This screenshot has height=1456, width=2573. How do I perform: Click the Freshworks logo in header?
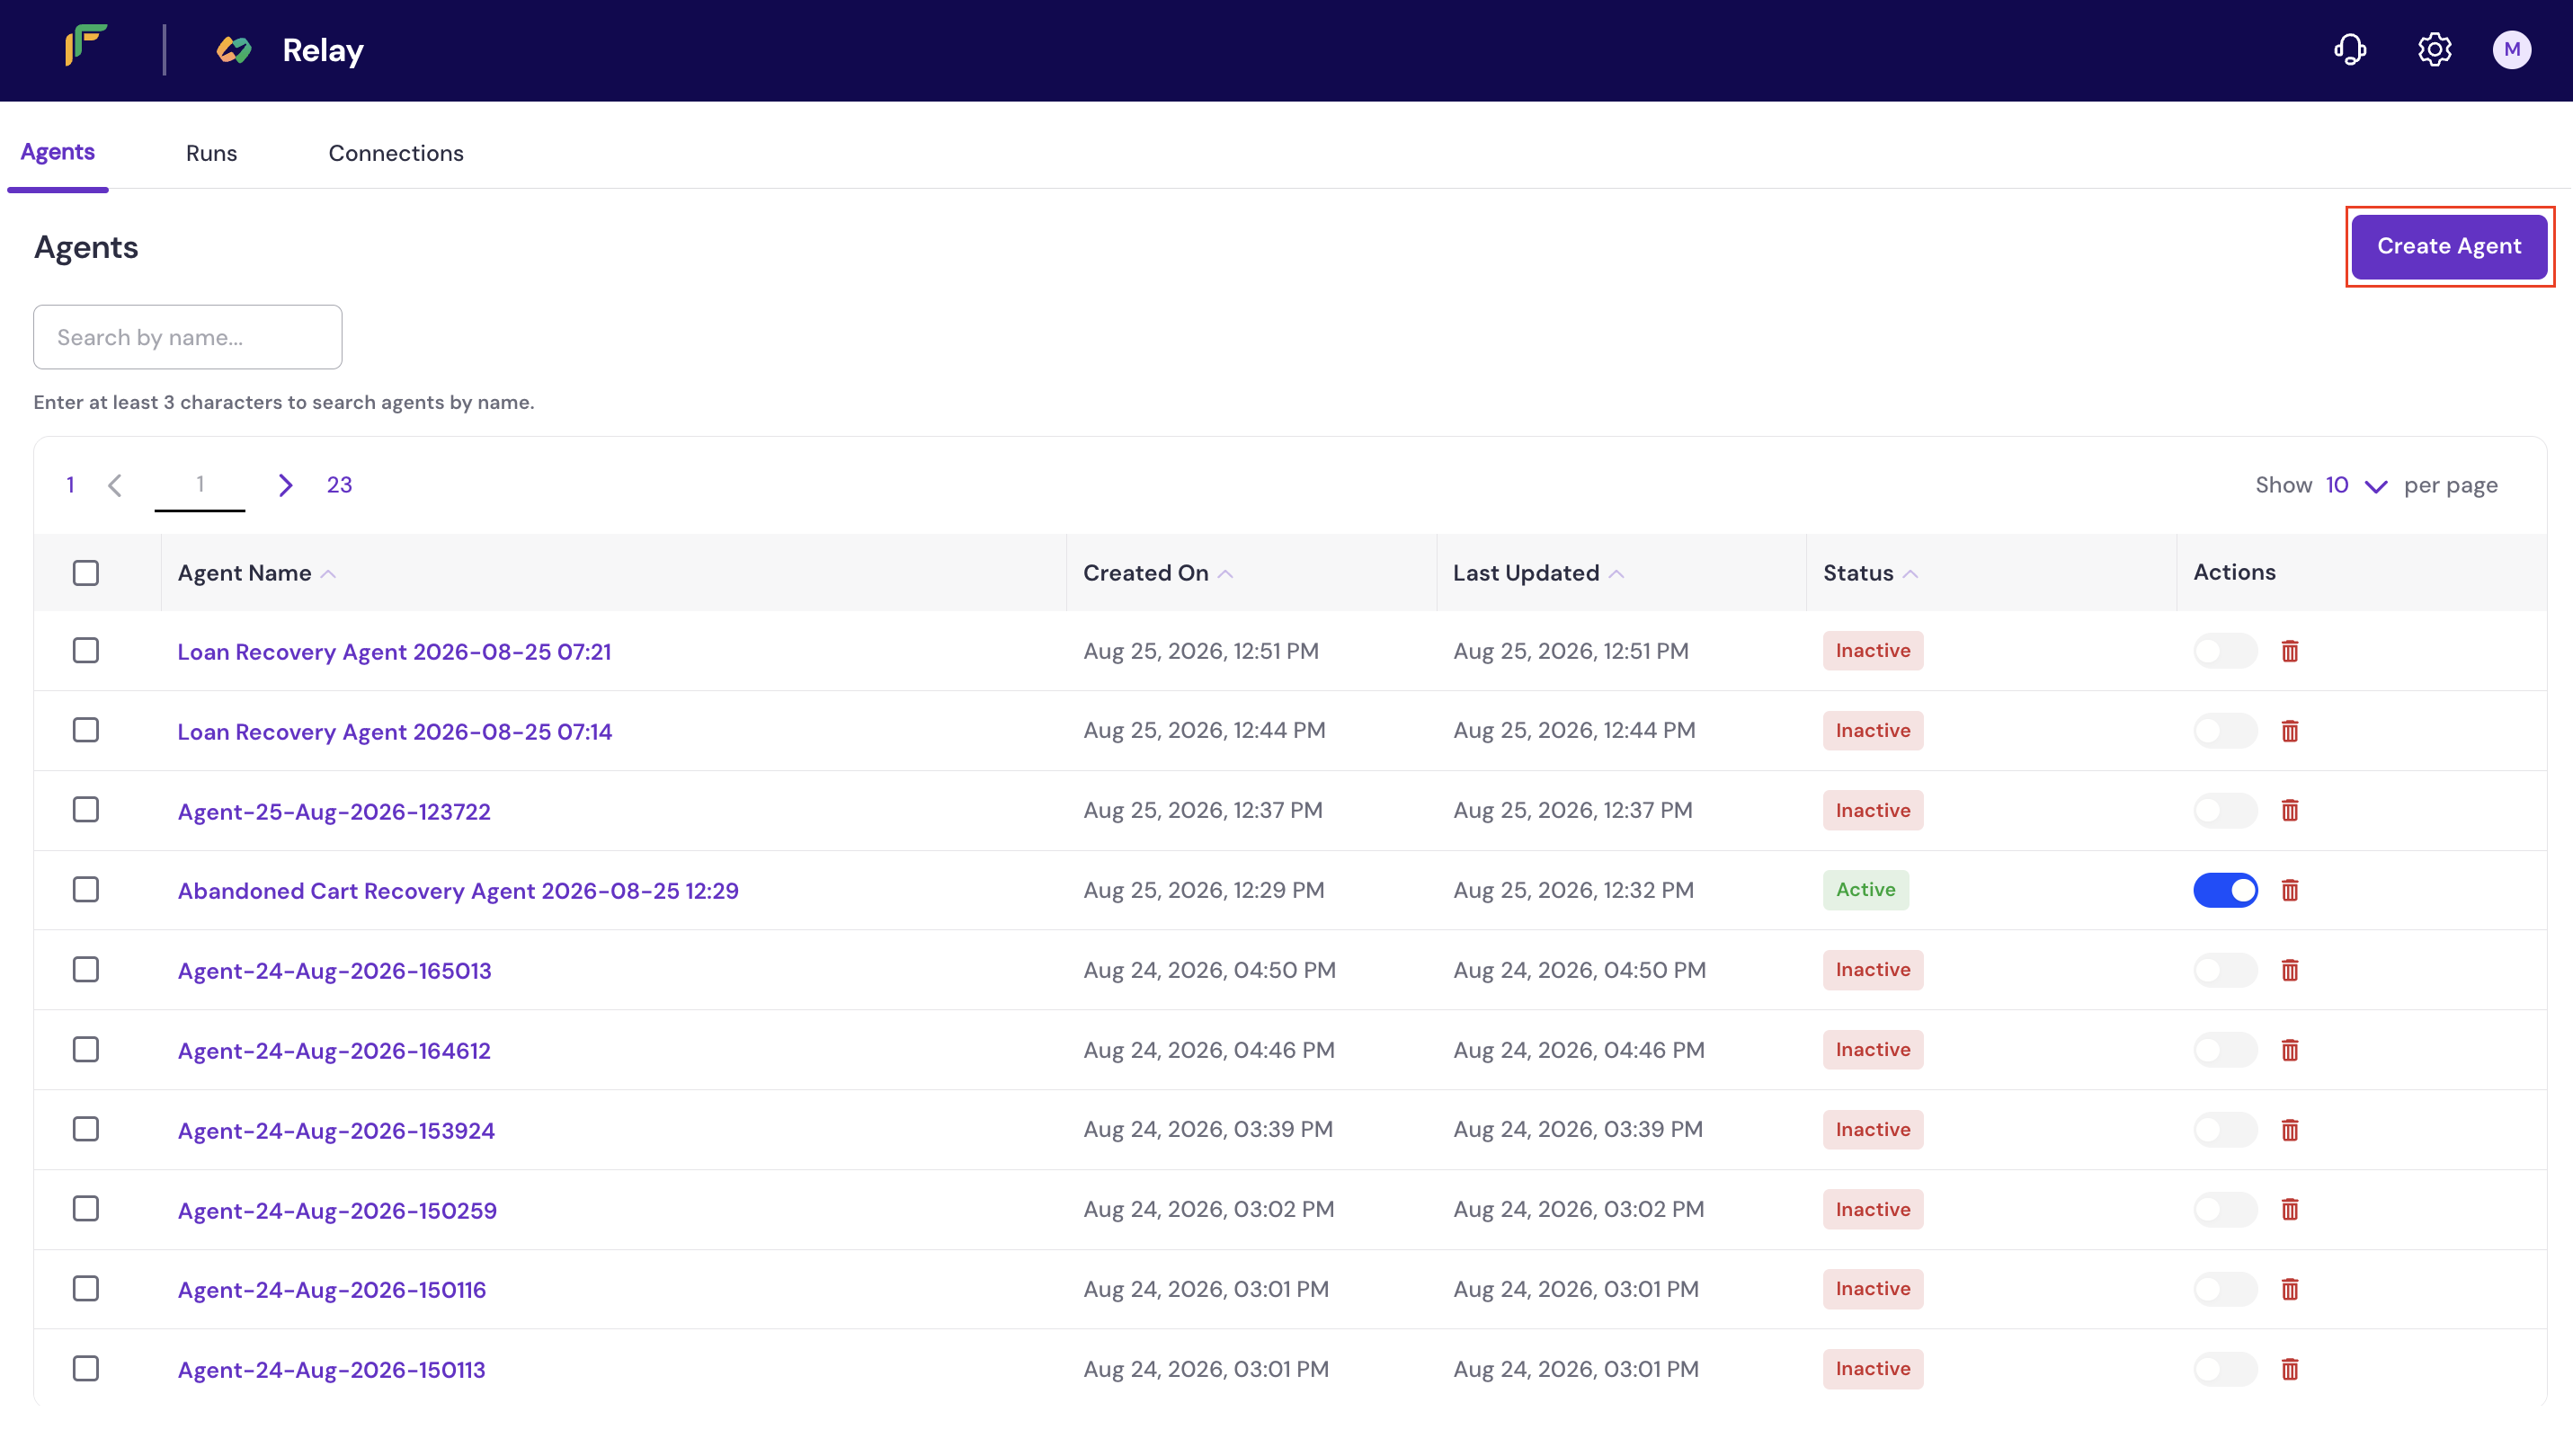tap(86, 46)
